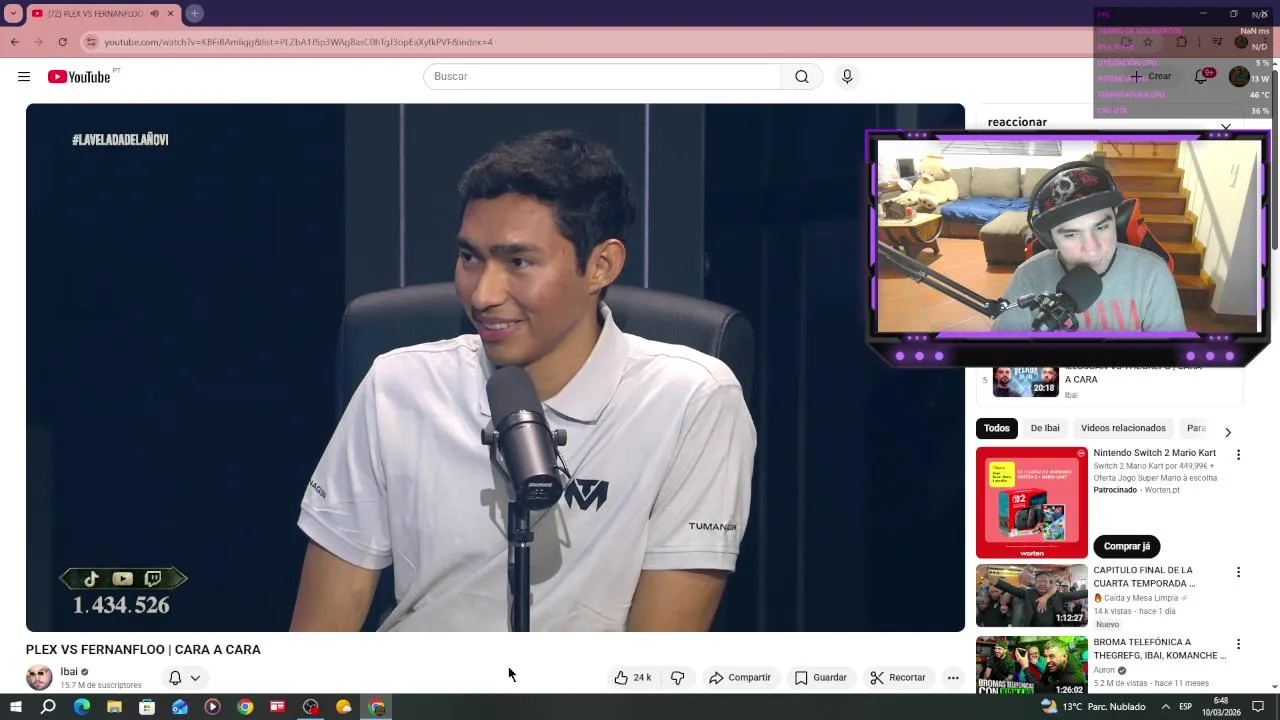The height and width of the screenshot is (720, 1280).
Task: Open tab search dropdown in browser
Action: point(13,14)
